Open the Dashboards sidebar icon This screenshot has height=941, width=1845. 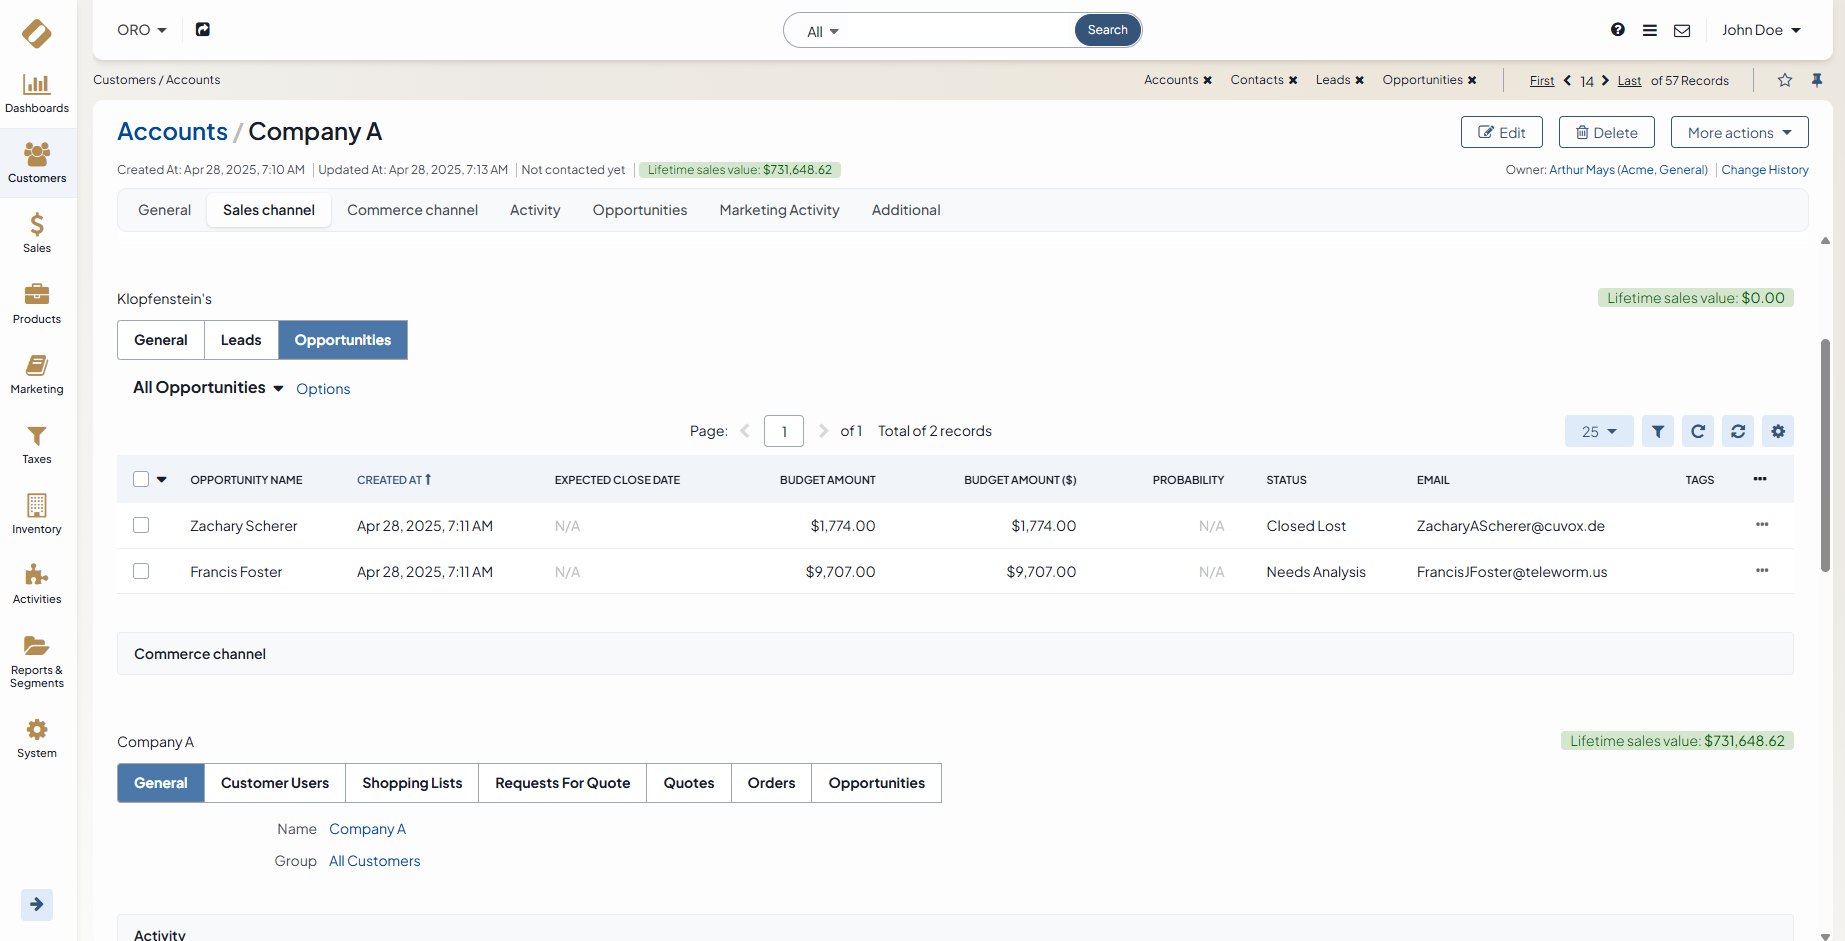37,93
